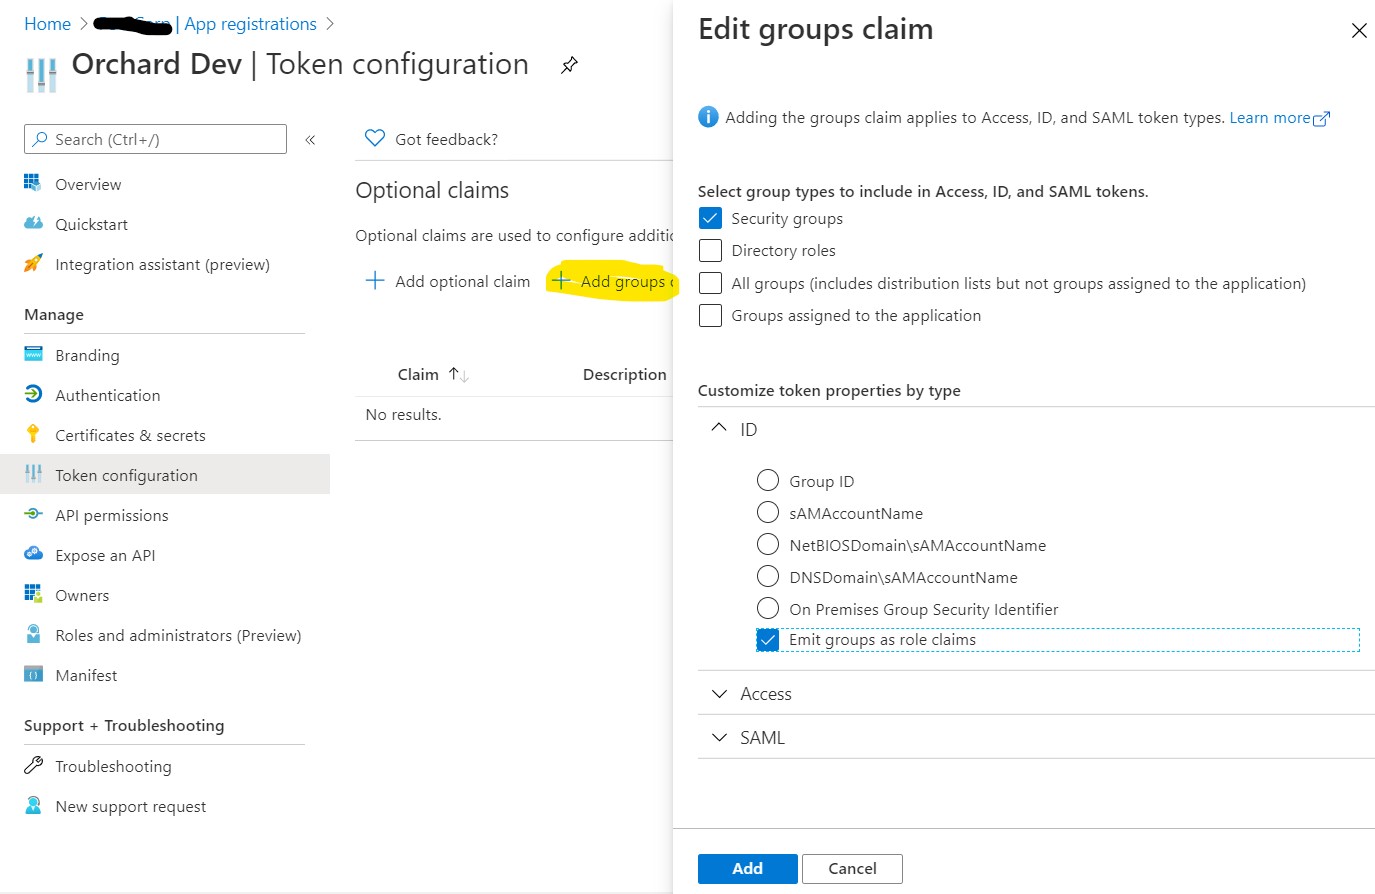Collapse the ID token section
Viewport: 1375px width, 894px height.
719,428
